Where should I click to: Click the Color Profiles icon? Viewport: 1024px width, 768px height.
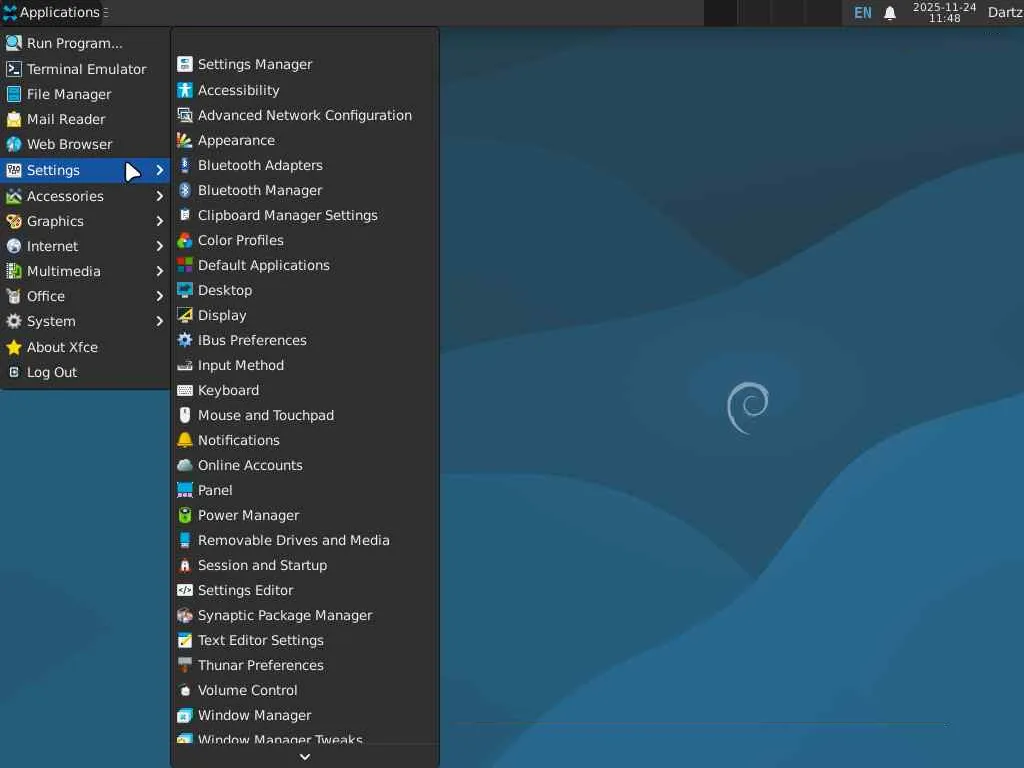point(185,240)
